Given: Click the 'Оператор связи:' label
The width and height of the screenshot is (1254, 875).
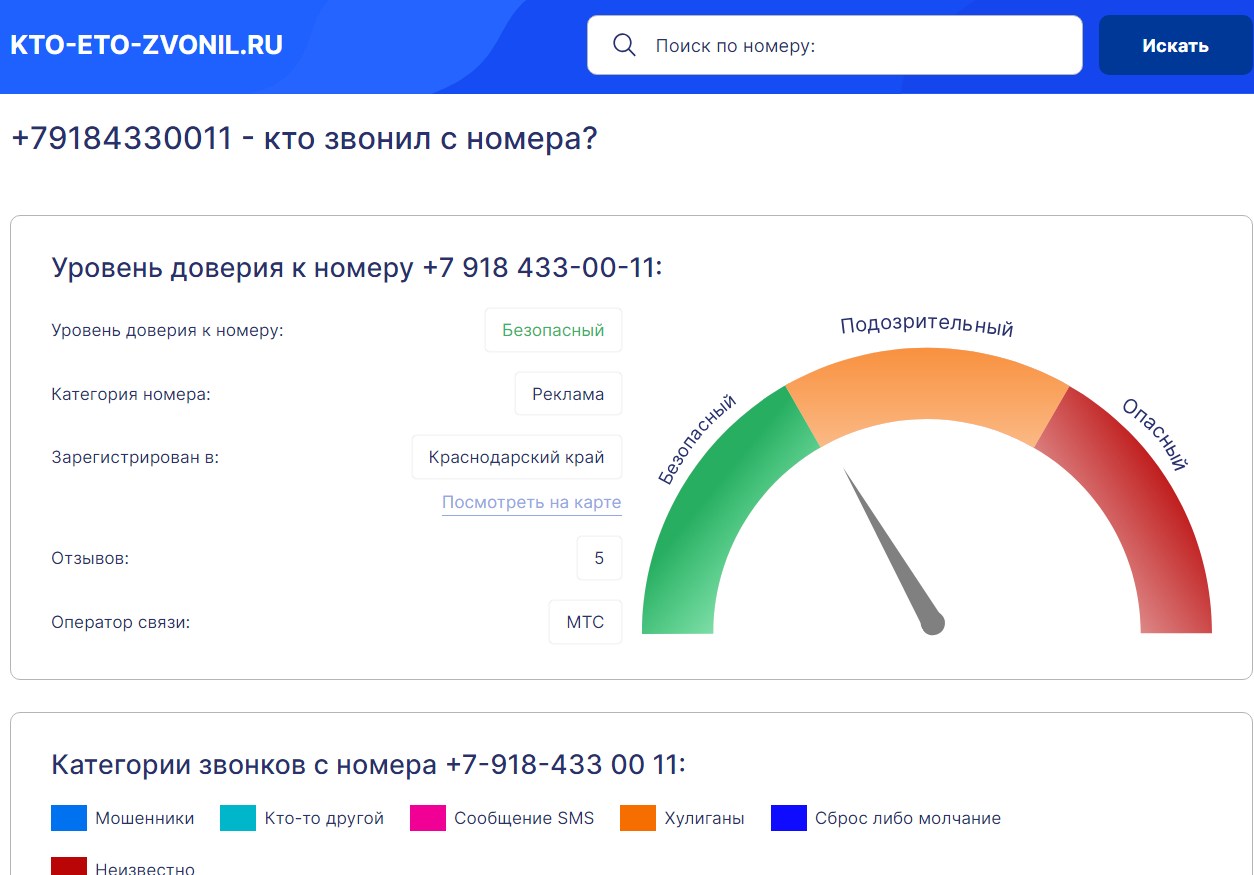Looking at the screenshot, I should (x=121, y=622).
